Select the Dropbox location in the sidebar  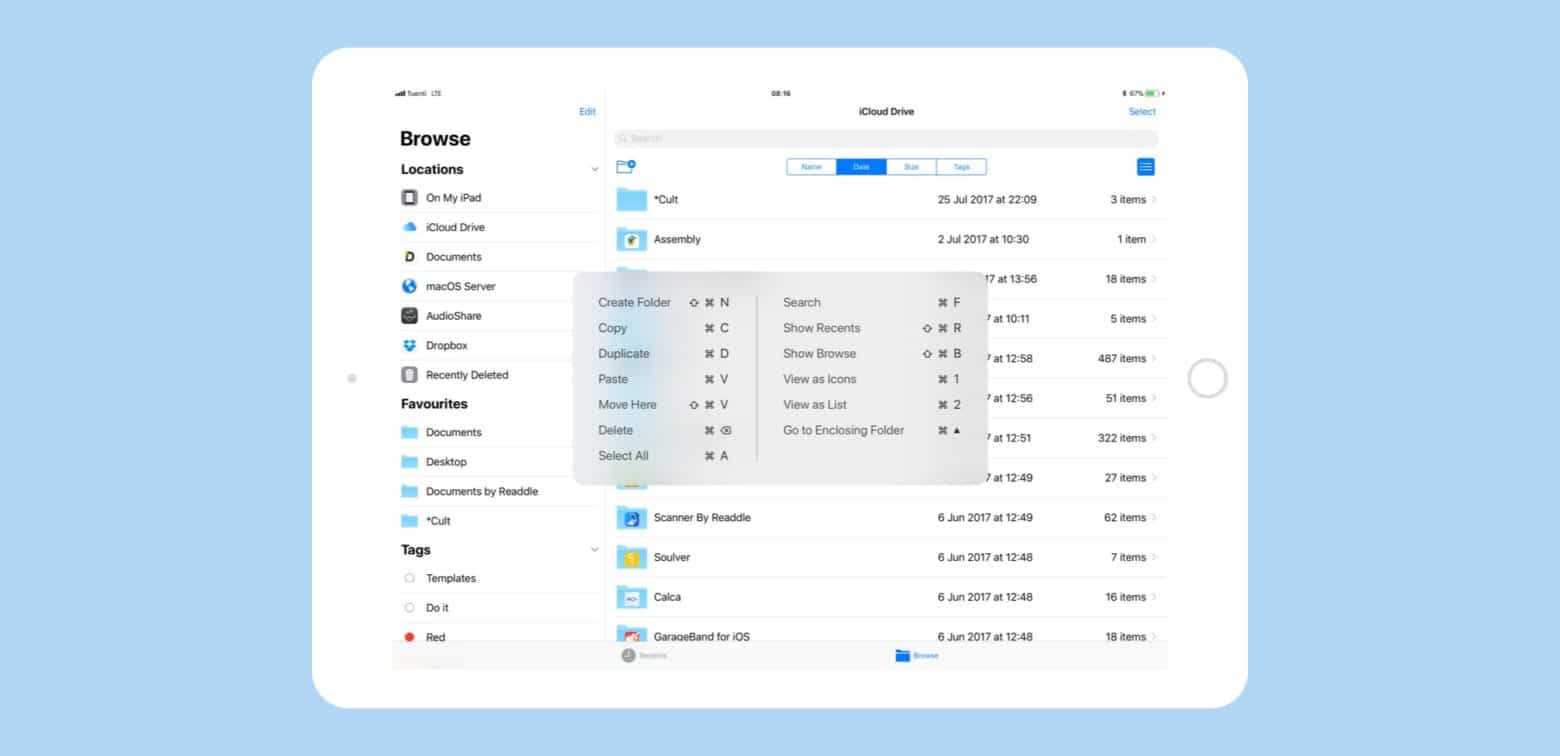click(447, 345)
